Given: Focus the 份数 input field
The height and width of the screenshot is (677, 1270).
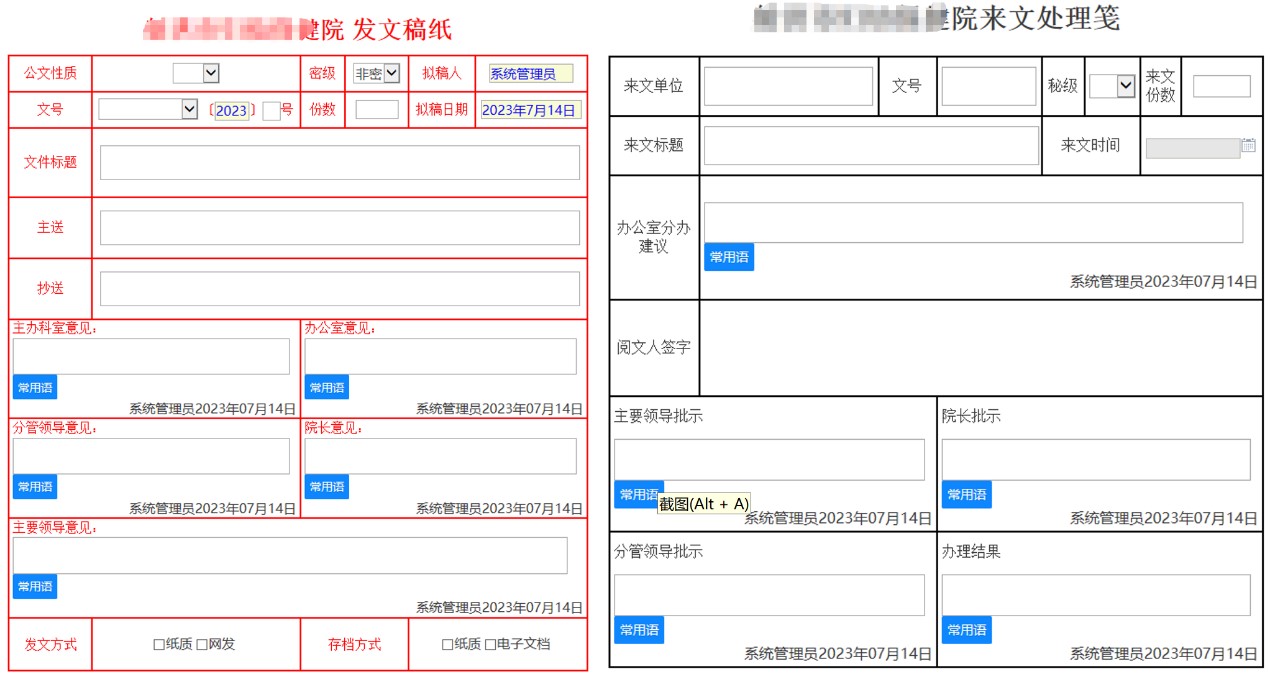Looking at the screenshot, I should 377,110.
